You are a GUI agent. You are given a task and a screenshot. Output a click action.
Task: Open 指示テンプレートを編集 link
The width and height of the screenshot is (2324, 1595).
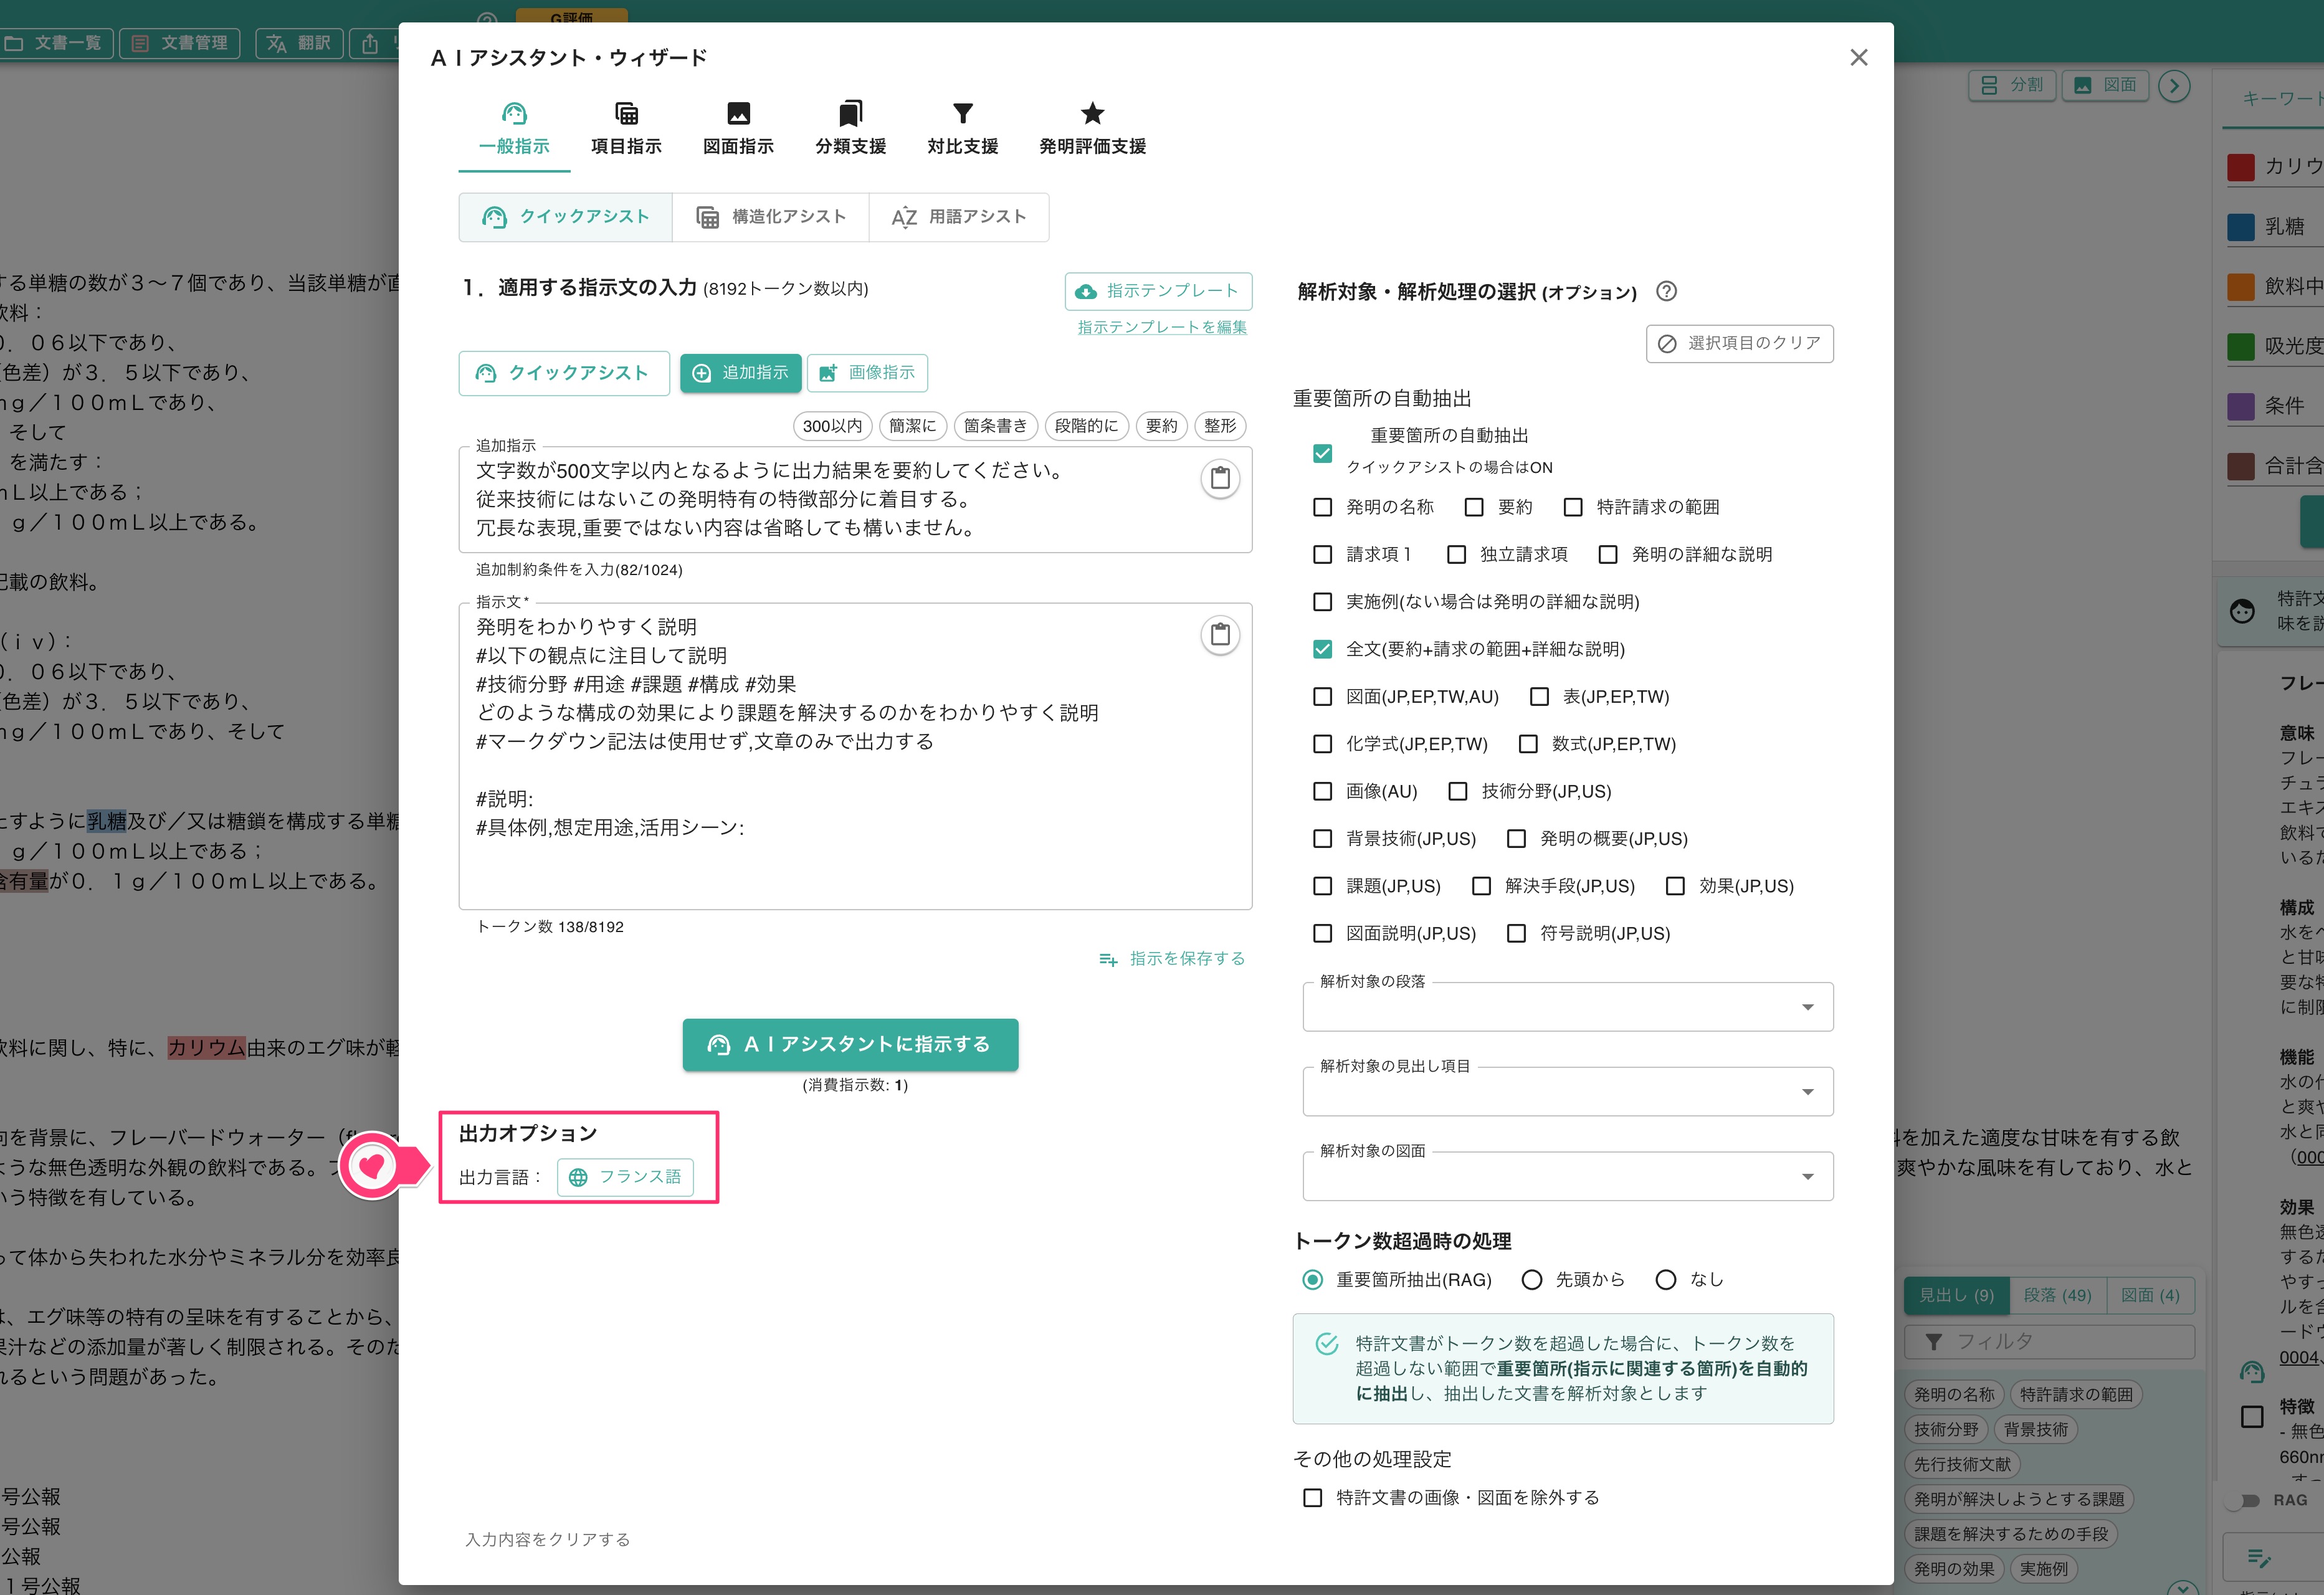(1162, 327)
